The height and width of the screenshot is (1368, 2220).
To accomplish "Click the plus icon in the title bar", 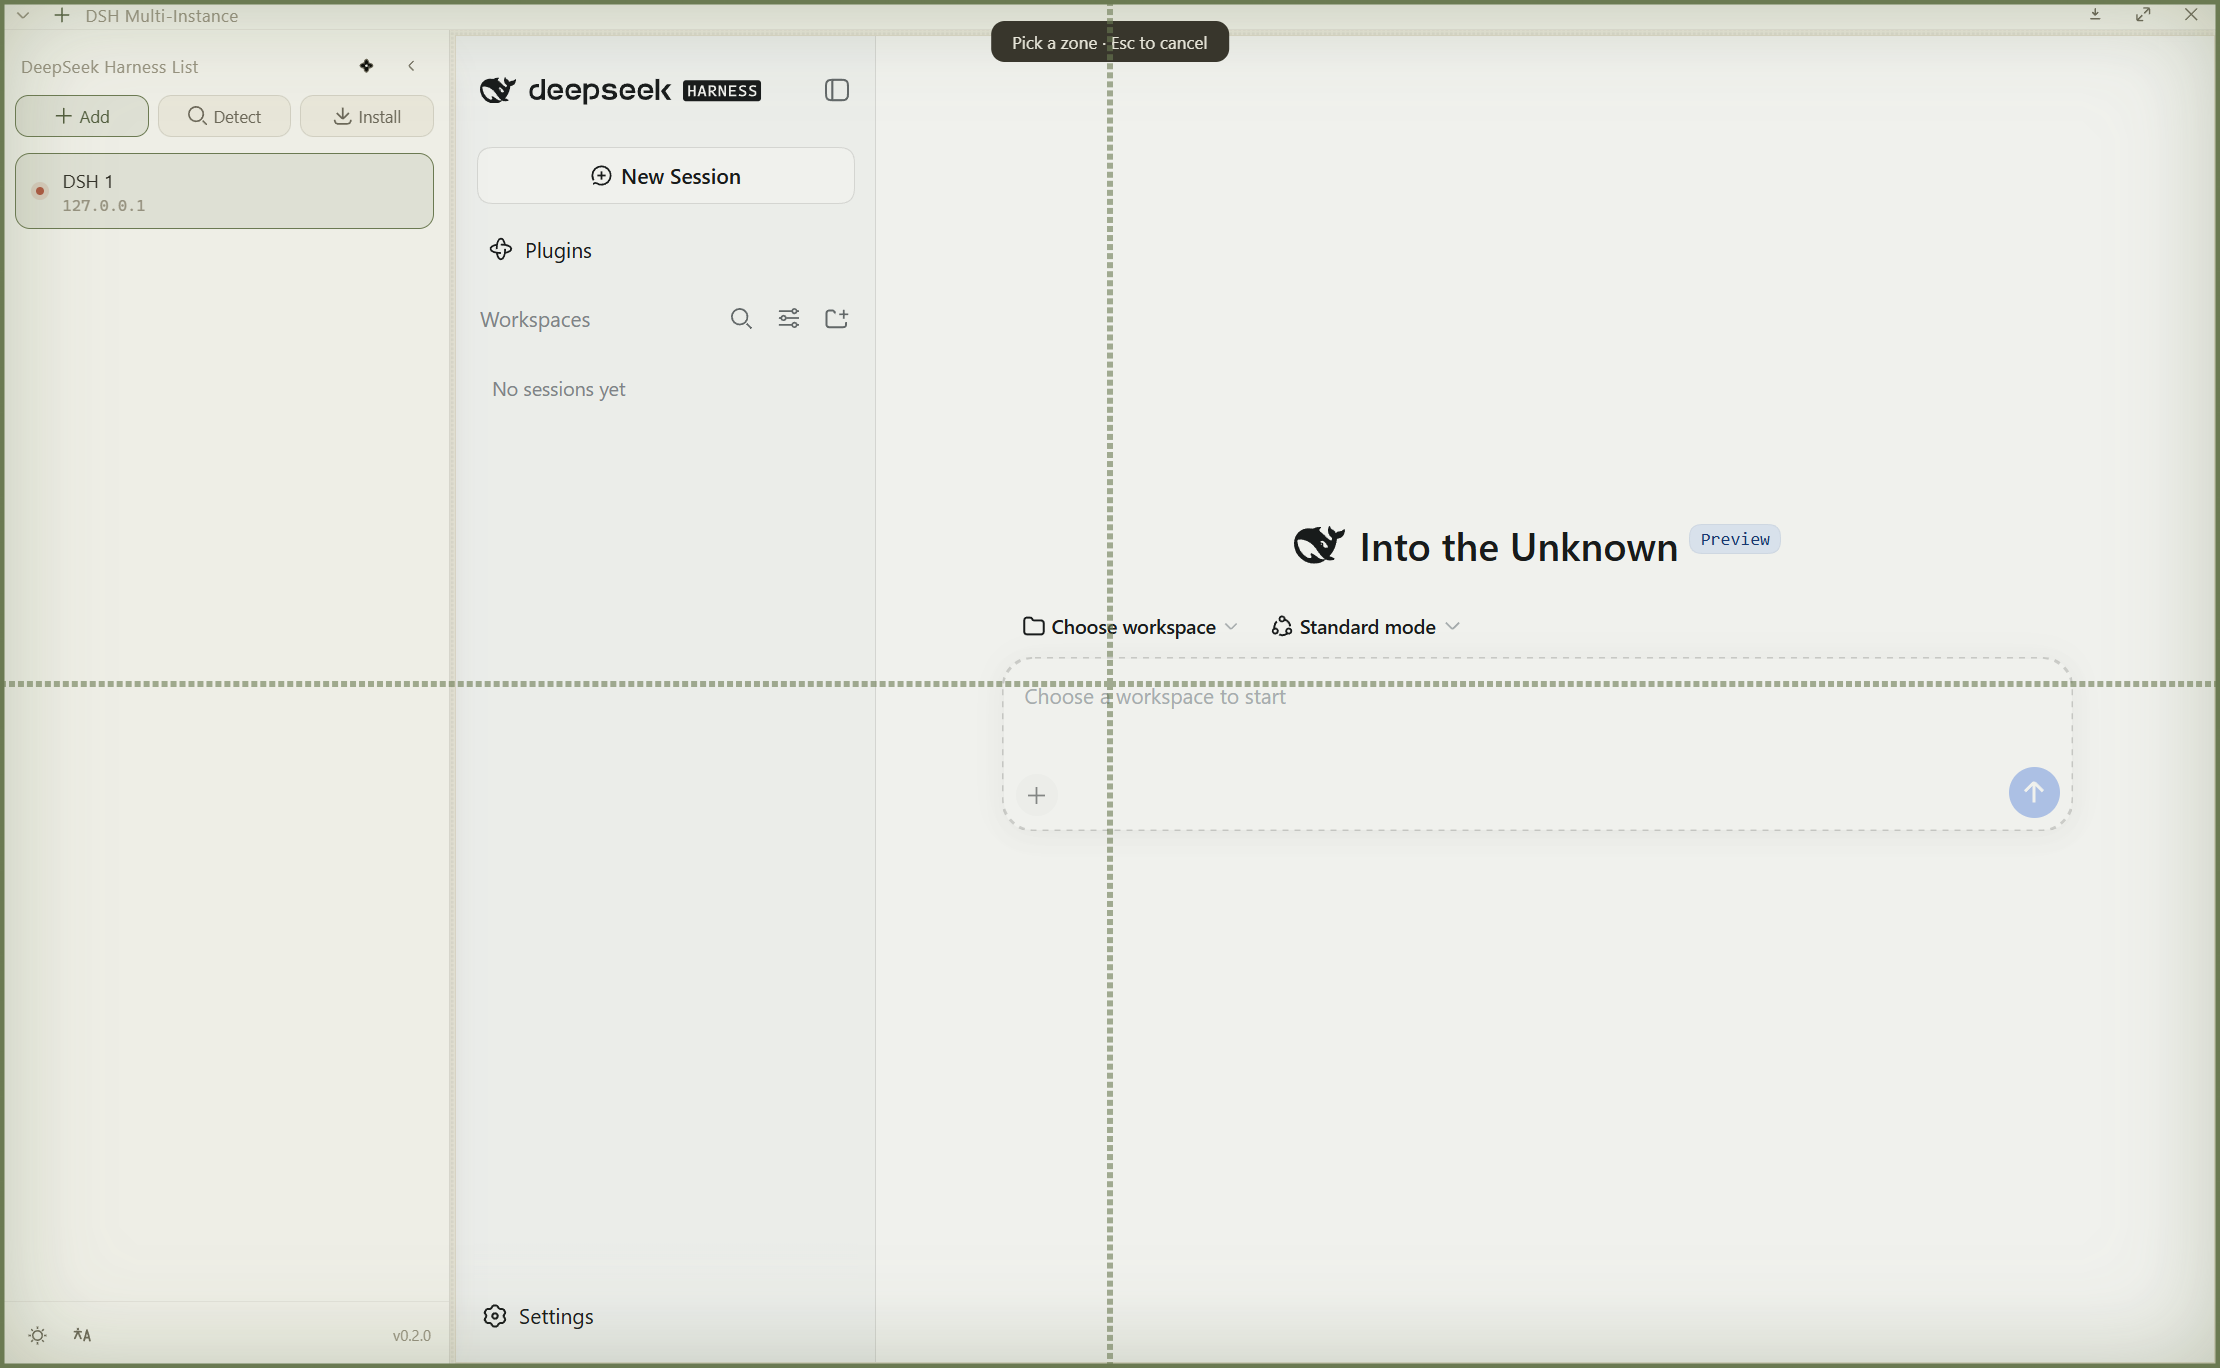I will tap(62, 16).
